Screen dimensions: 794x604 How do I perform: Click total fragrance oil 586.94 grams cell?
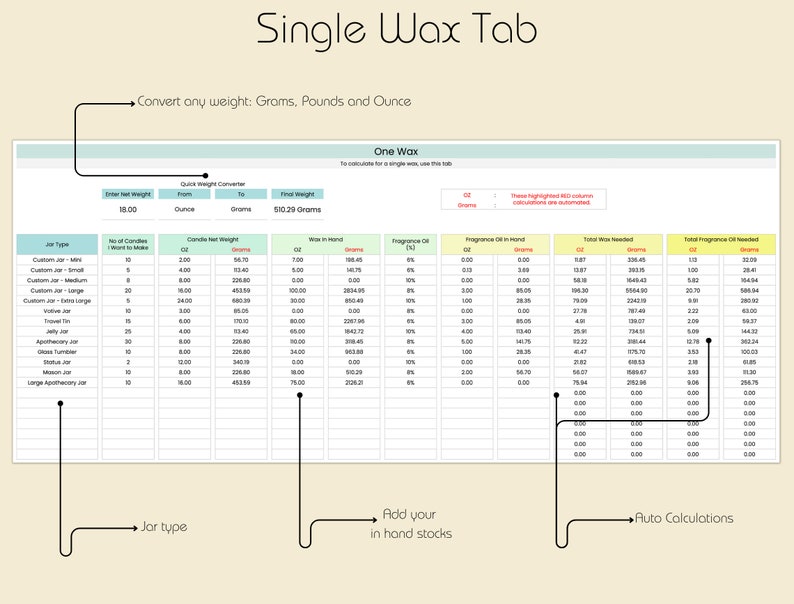(749, 291)
